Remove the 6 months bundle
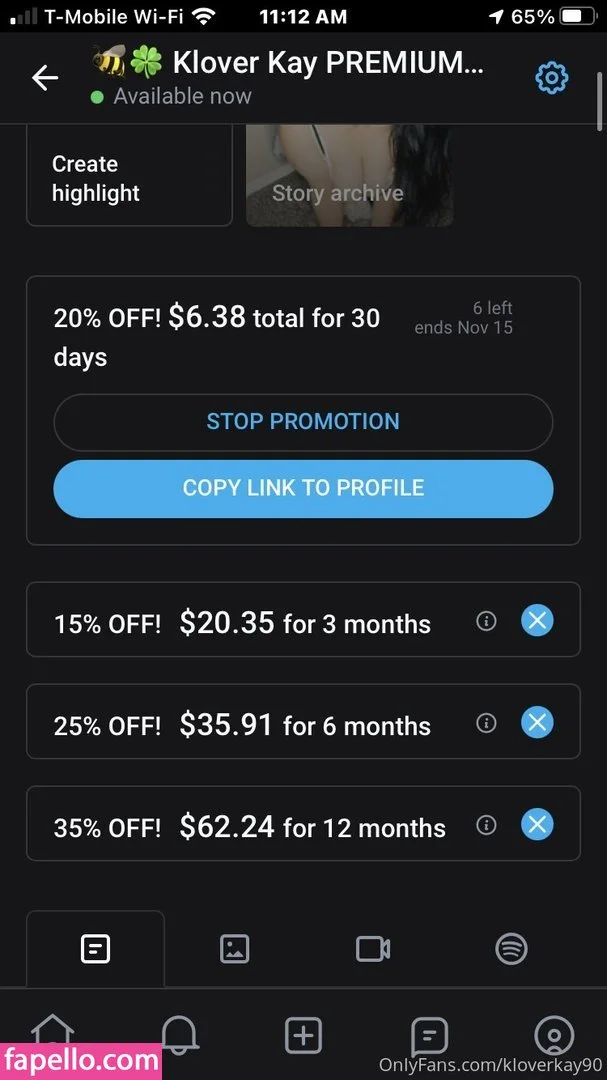The width and height of the screenshot is (607, 1080). (537, 722)
